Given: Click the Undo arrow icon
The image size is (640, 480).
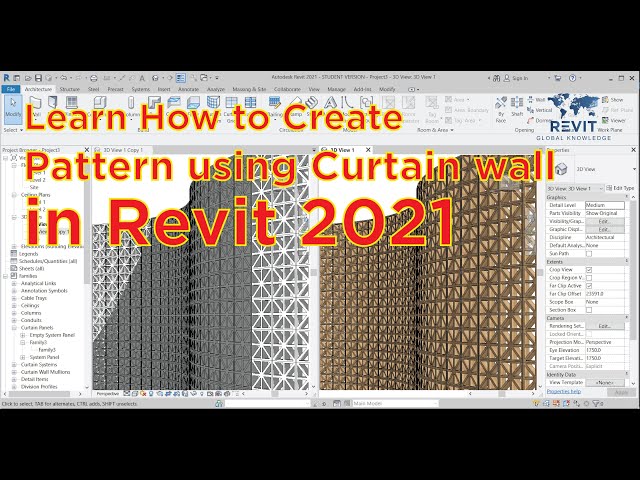Looking at the screenshot, I should click(x=64, y=78).
